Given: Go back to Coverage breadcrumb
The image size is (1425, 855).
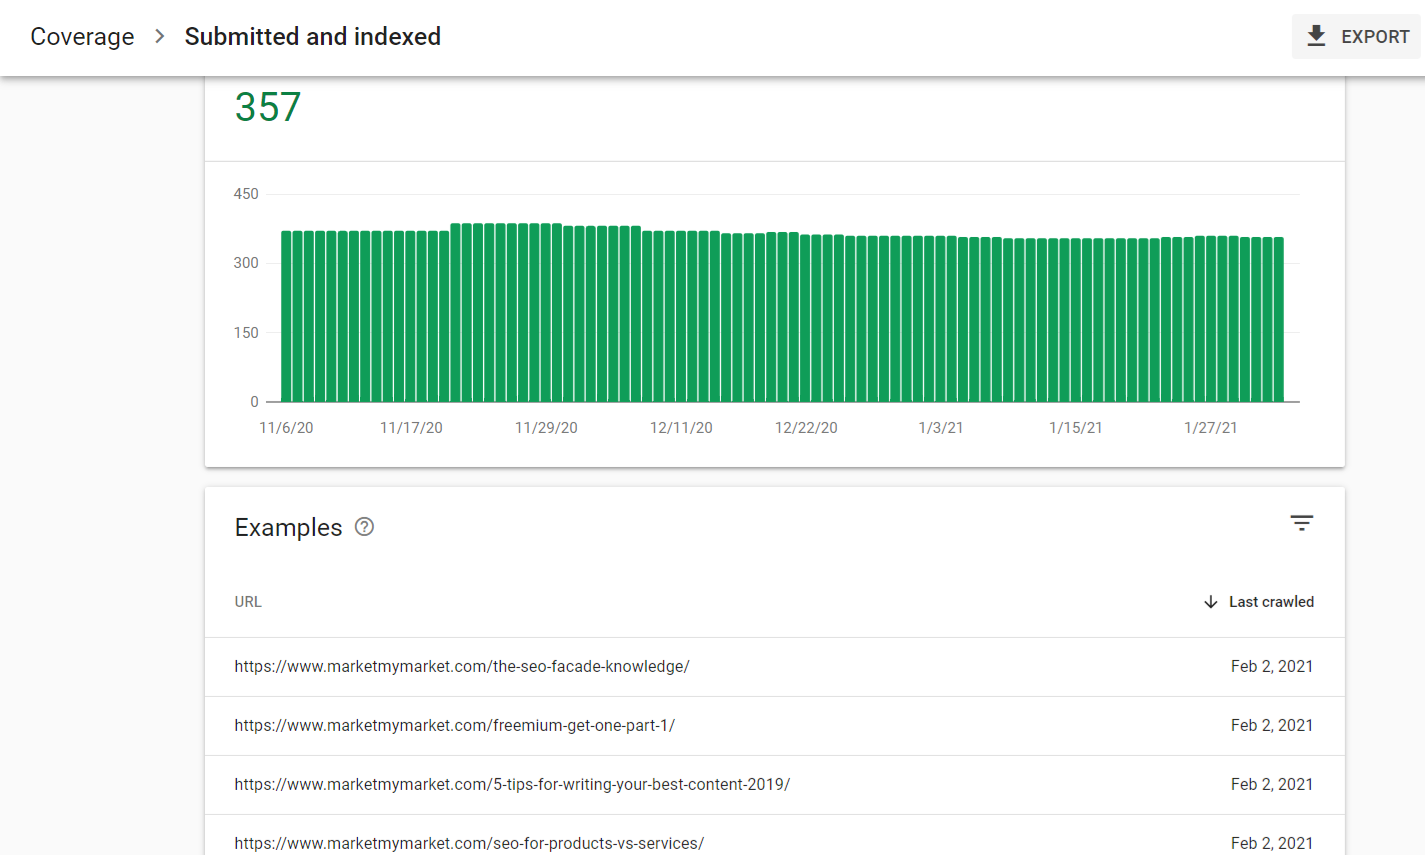Looking at the screenshot, I should coord(82,36).
